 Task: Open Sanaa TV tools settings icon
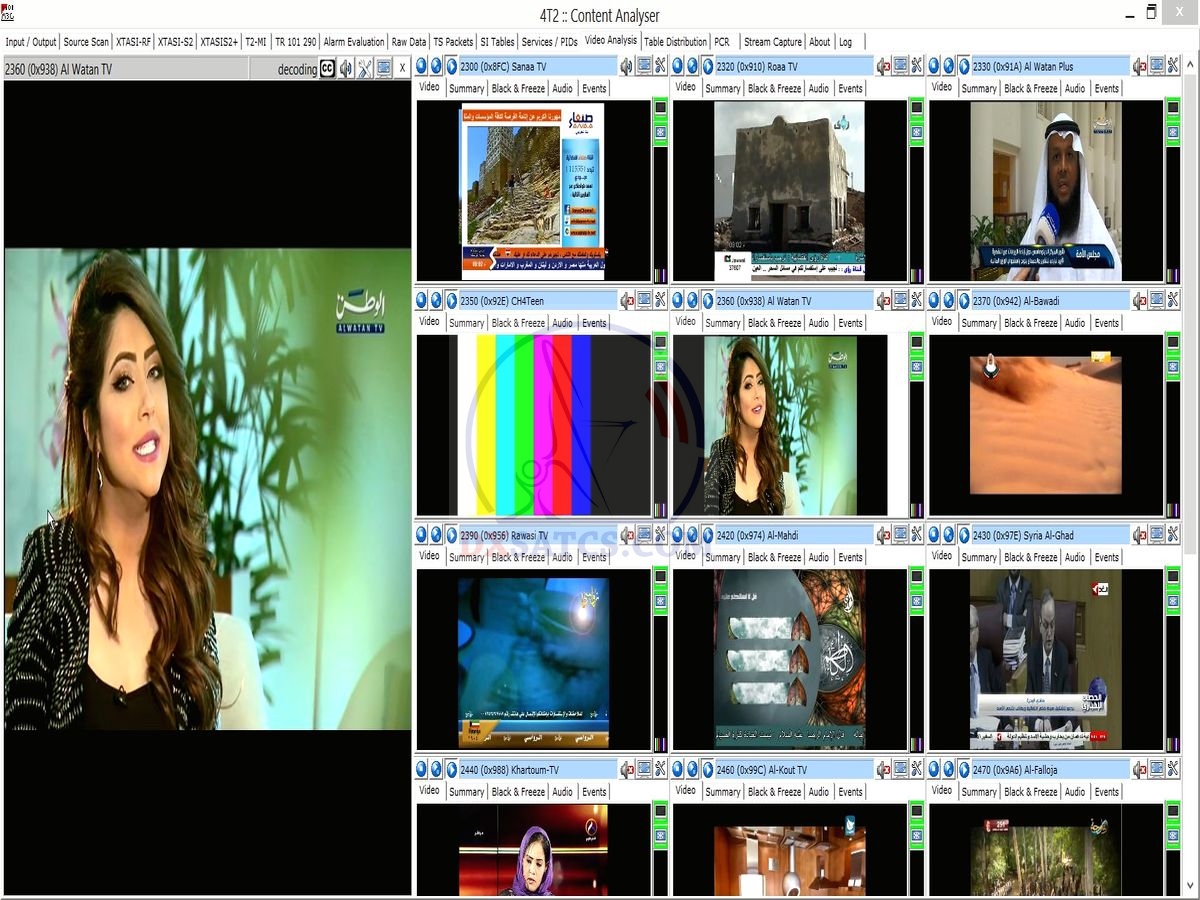661,66
